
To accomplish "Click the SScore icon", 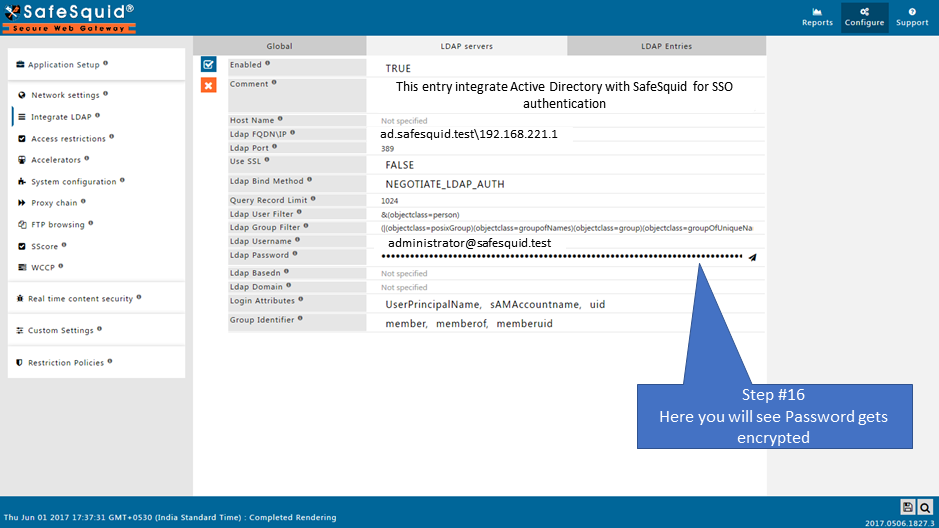I will tap(22, 246).
